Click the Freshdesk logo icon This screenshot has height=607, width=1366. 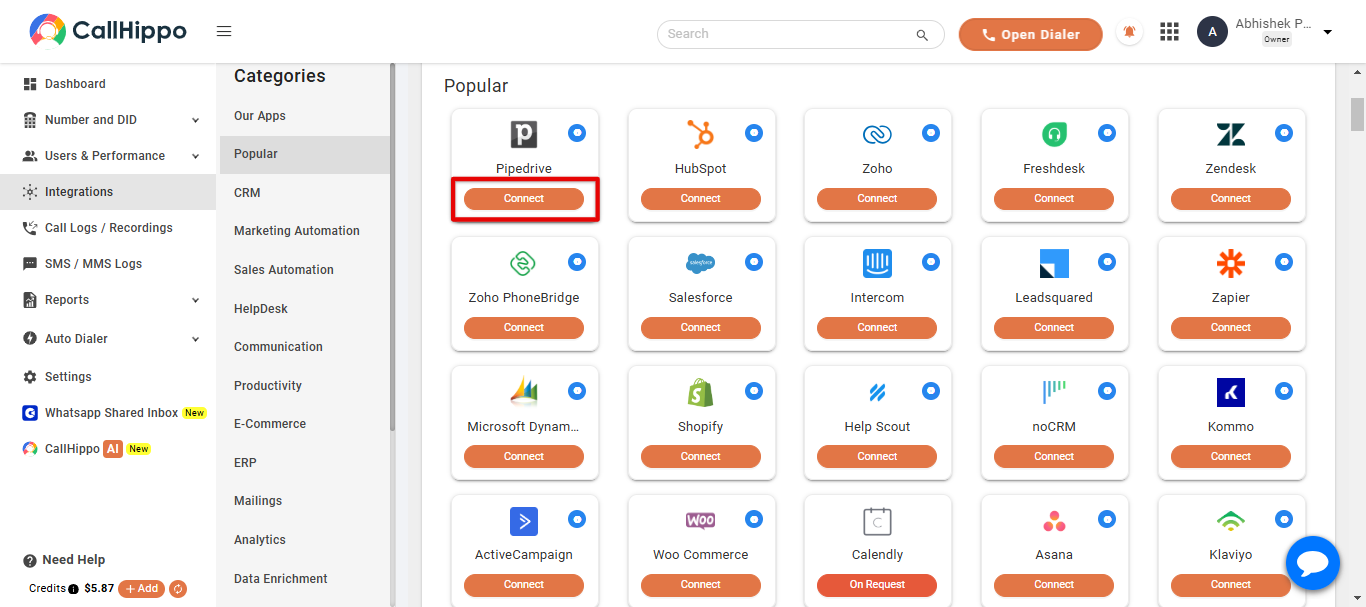tap(1054, 134)
